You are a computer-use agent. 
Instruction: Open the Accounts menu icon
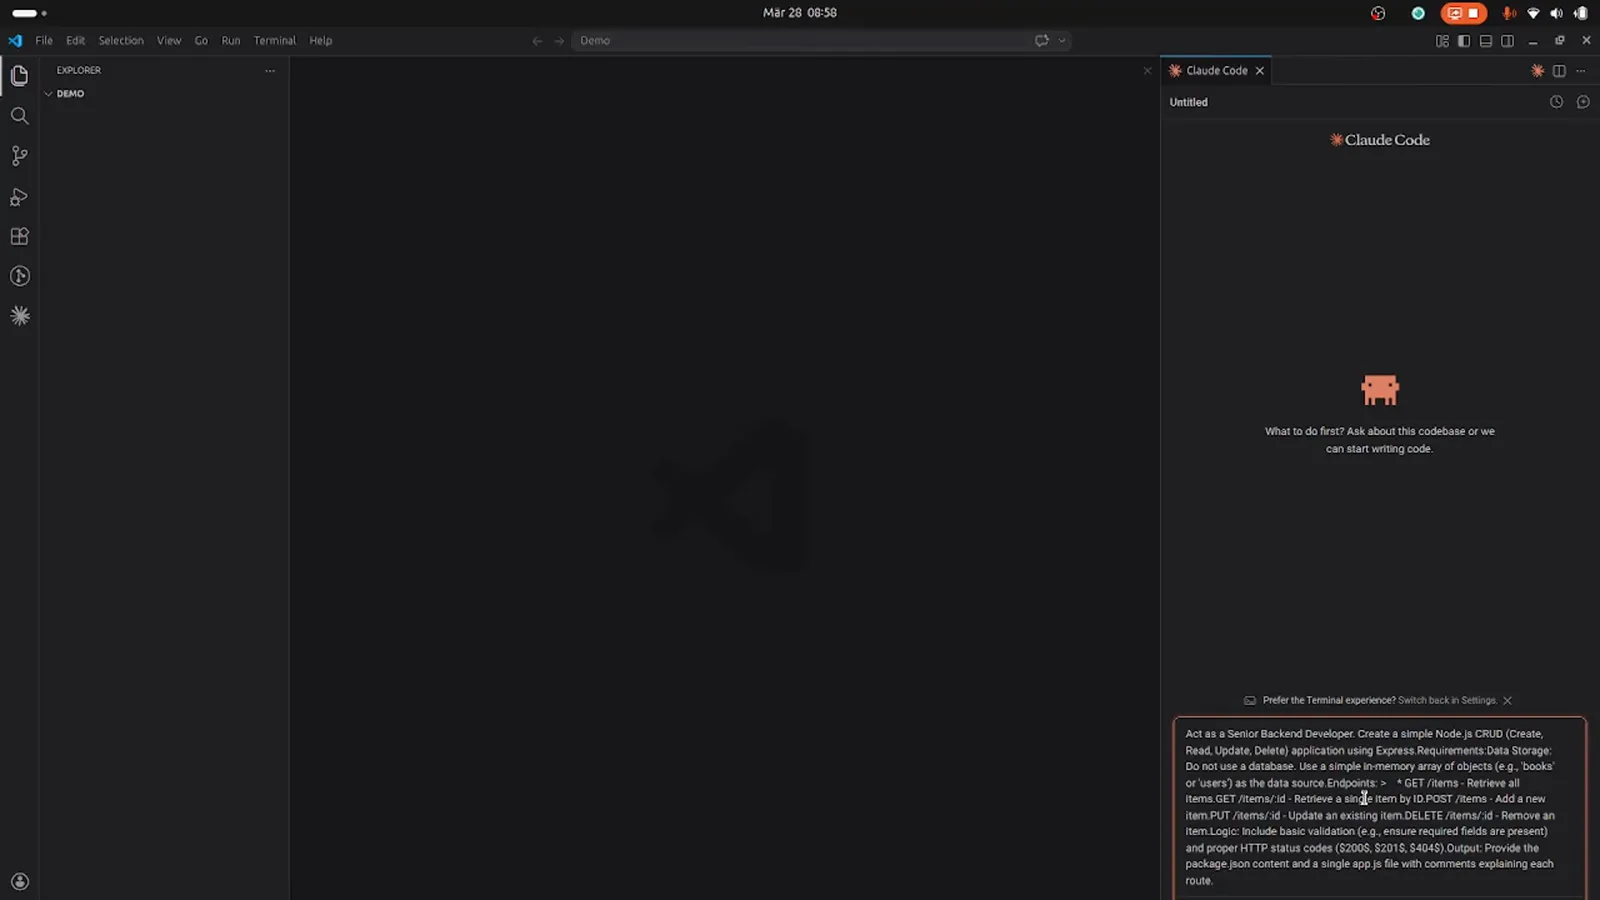pyautogui.click(x=19, y=882)
